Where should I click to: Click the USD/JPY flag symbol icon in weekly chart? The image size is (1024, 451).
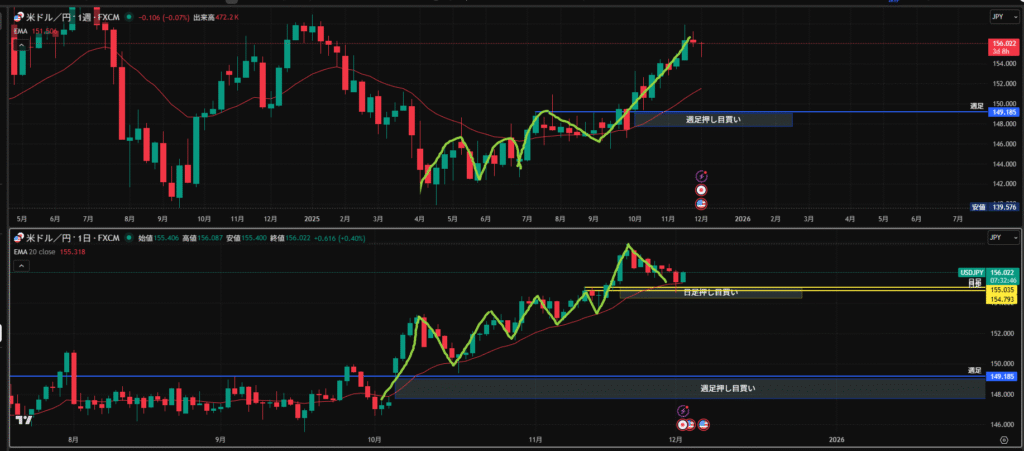pyautogui.click(x=18, y=17)
